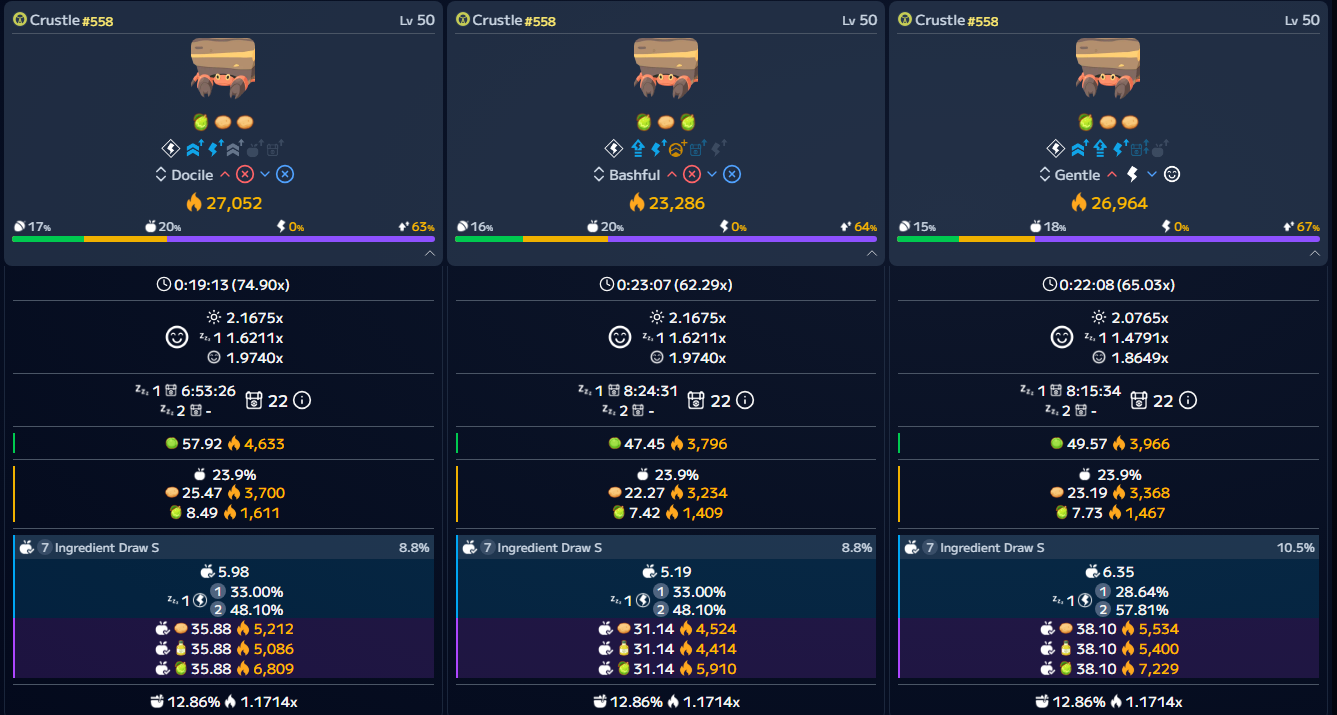Open the nature selector next to Docile
Viewport: 1337px width, 715px height.
coord(160,175)
